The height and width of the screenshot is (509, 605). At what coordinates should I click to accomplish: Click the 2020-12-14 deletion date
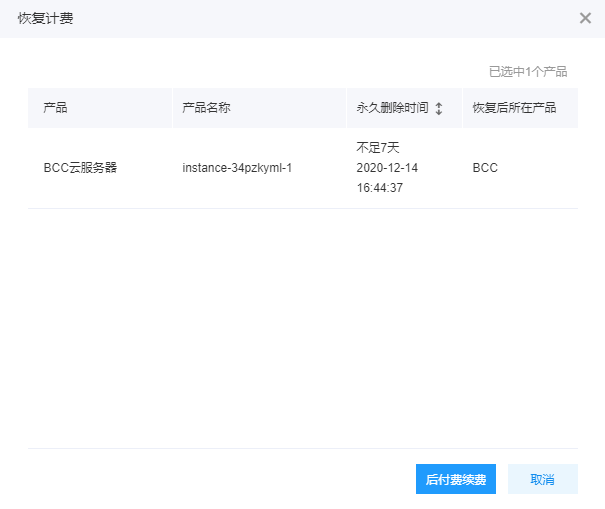click(387, 168)
